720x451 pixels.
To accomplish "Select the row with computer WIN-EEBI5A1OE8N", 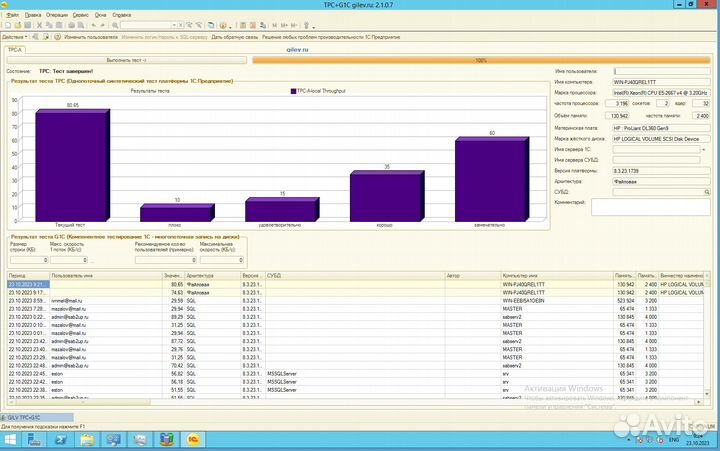I will click(x=355, y=301).
